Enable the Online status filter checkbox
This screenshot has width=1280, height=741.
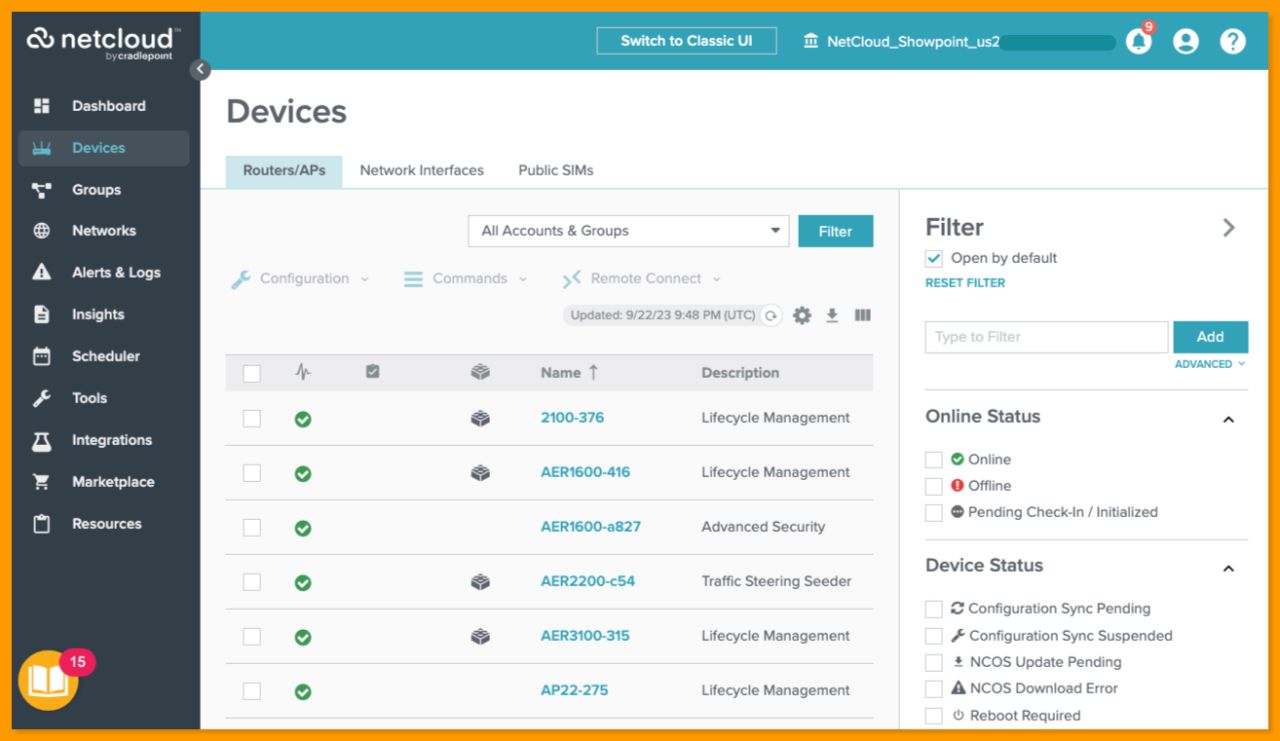tap(933, 459)
